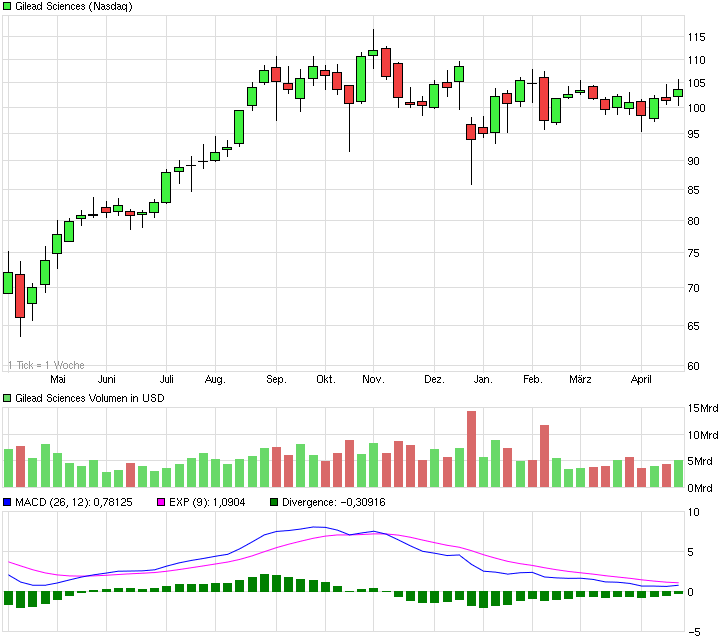Click the 'Mai' month label
The image size is (726, 640).
click(58, 379)
